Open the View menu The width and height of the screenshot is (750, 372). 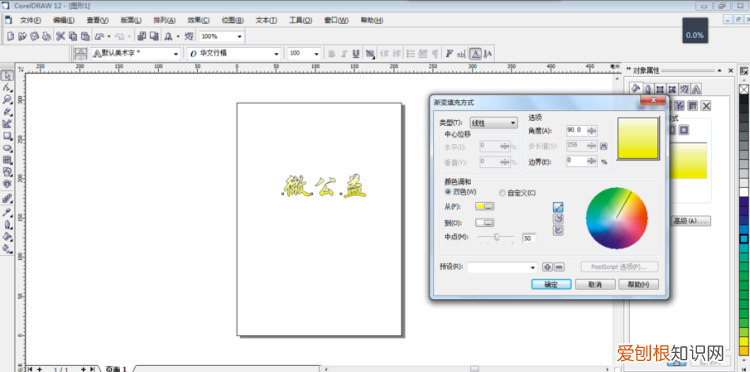98,20
